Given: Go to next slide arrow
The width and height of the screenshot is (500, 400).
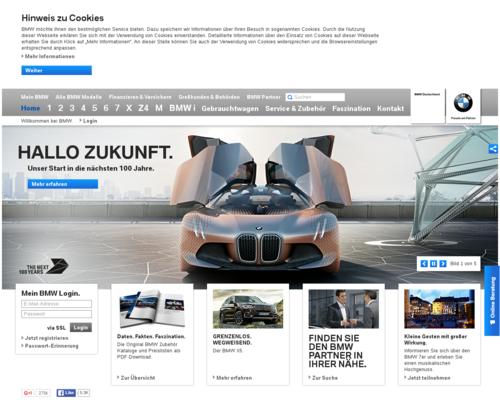Looking at the screenshot, I should click(443, 264).
